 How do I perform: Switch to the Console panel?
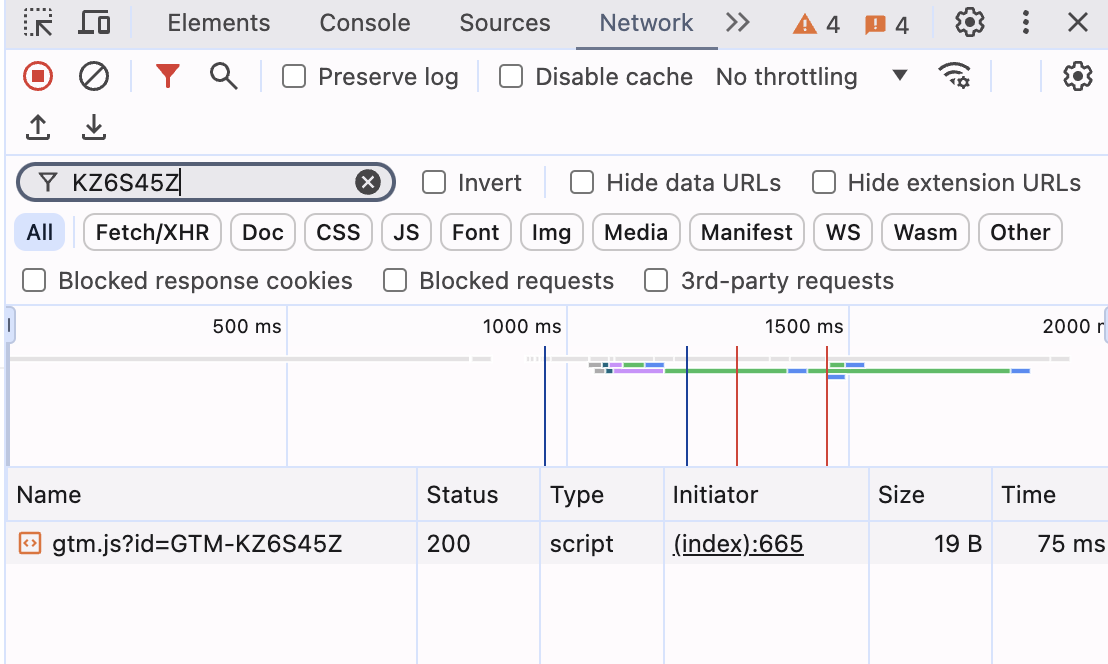364,22
